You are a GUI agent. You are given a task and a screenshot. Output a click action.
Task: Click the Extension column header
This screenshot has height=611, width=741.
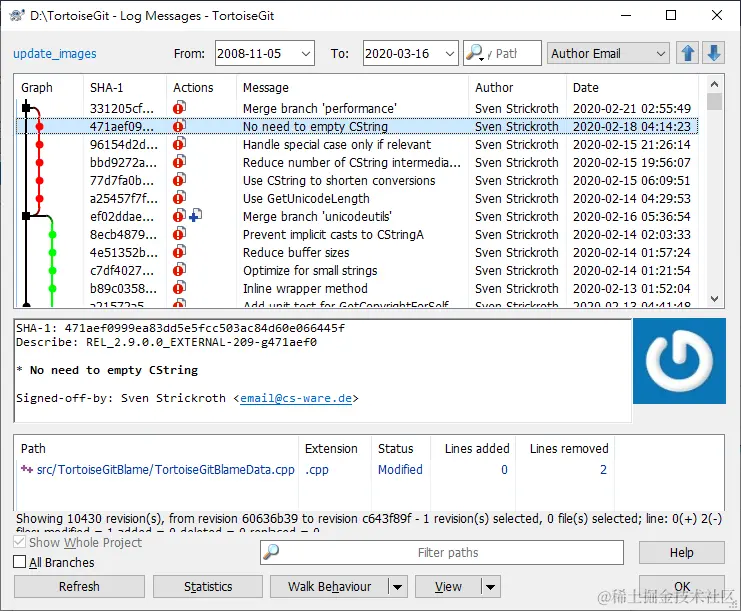point(335,448)
